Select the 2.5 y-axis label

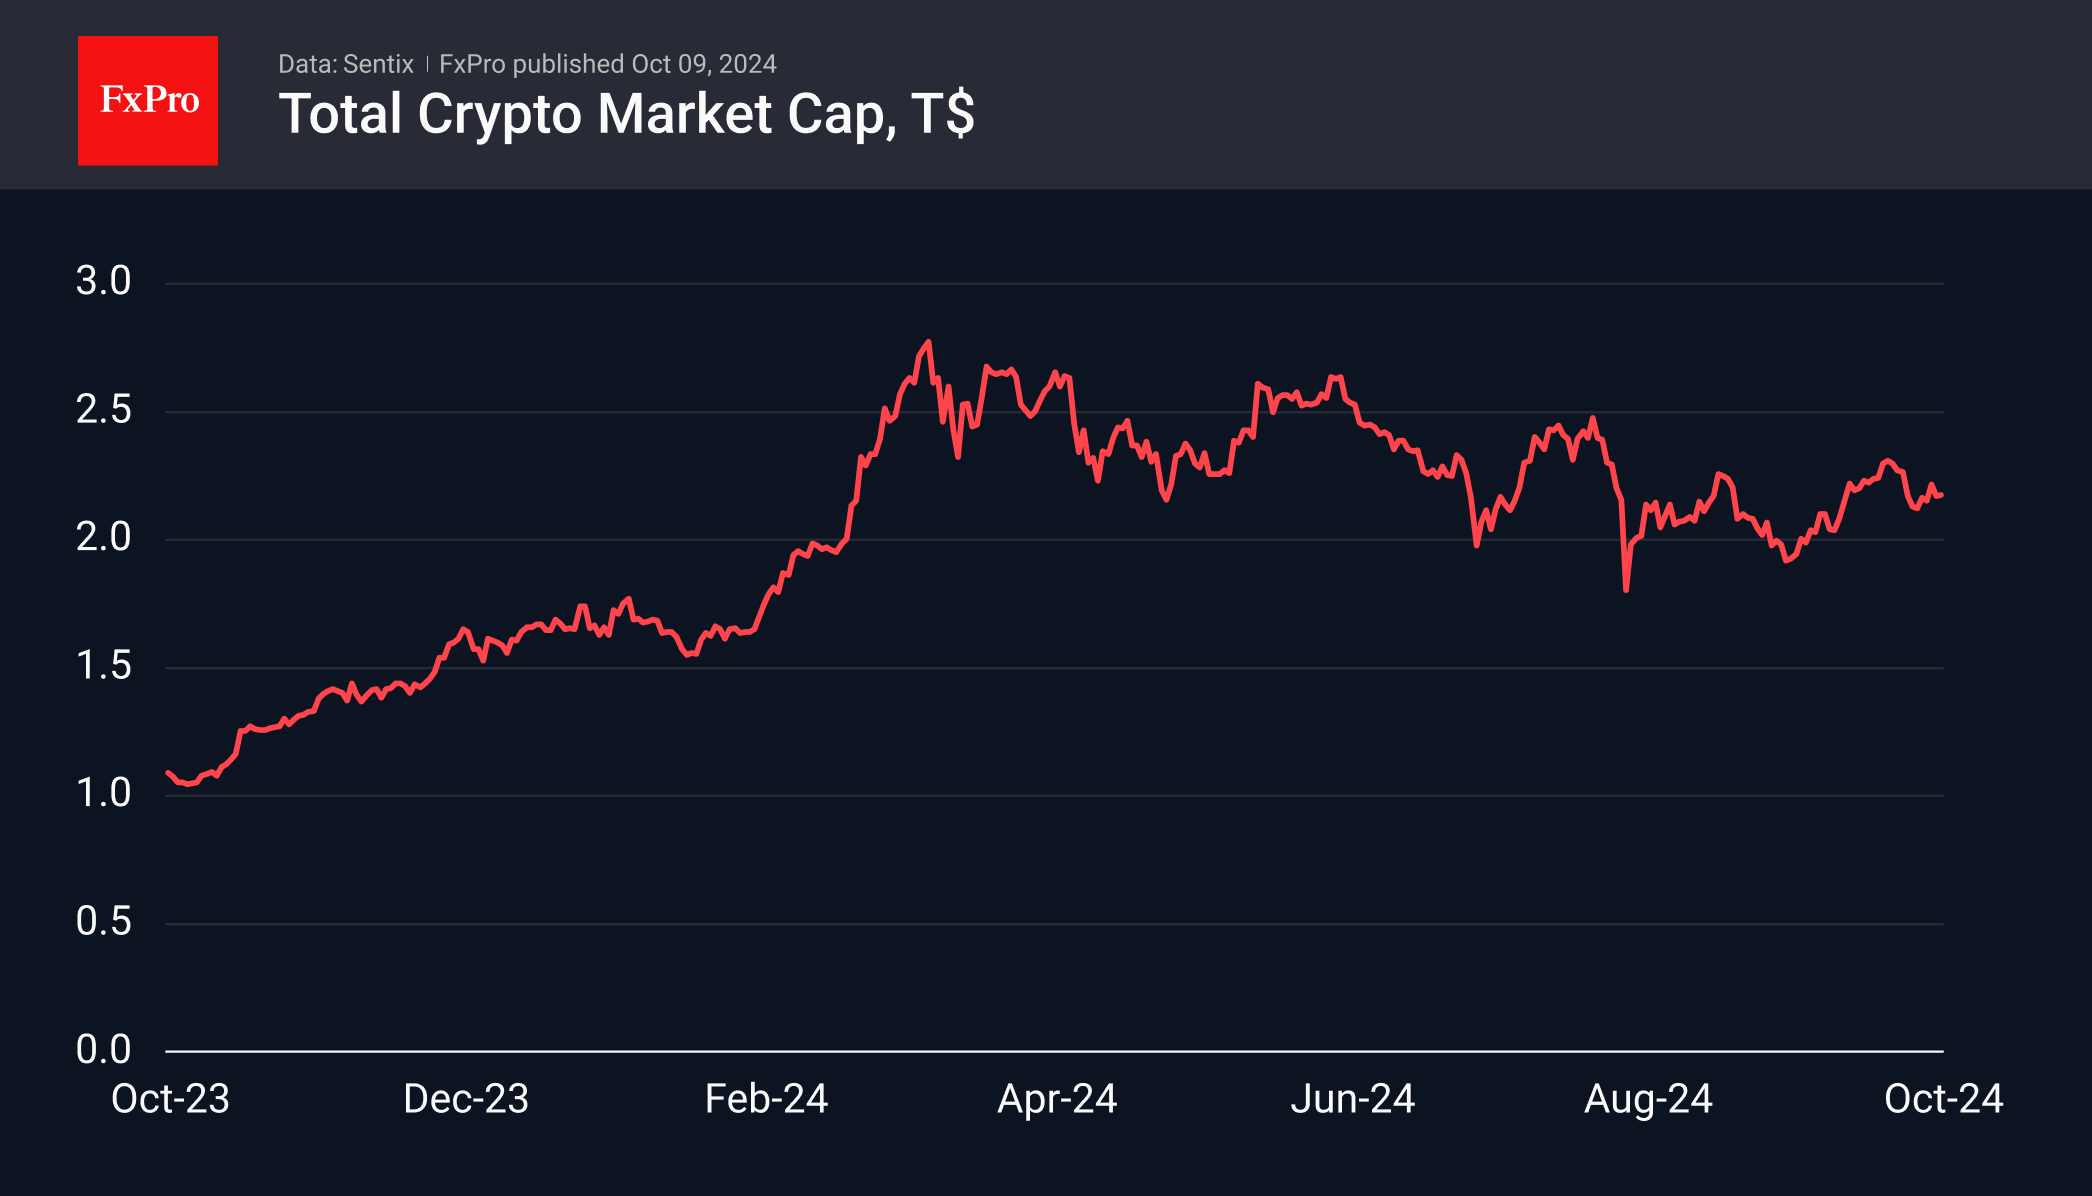coord(104,409)
